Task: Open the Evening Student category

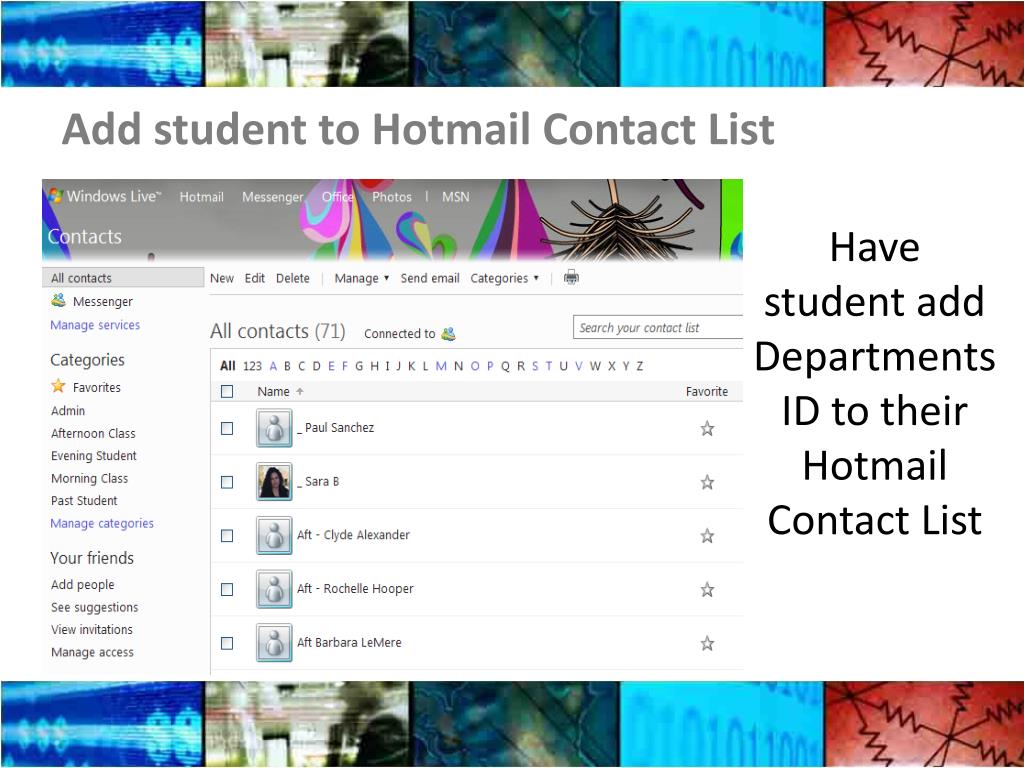Action: (x=94, y=455)
